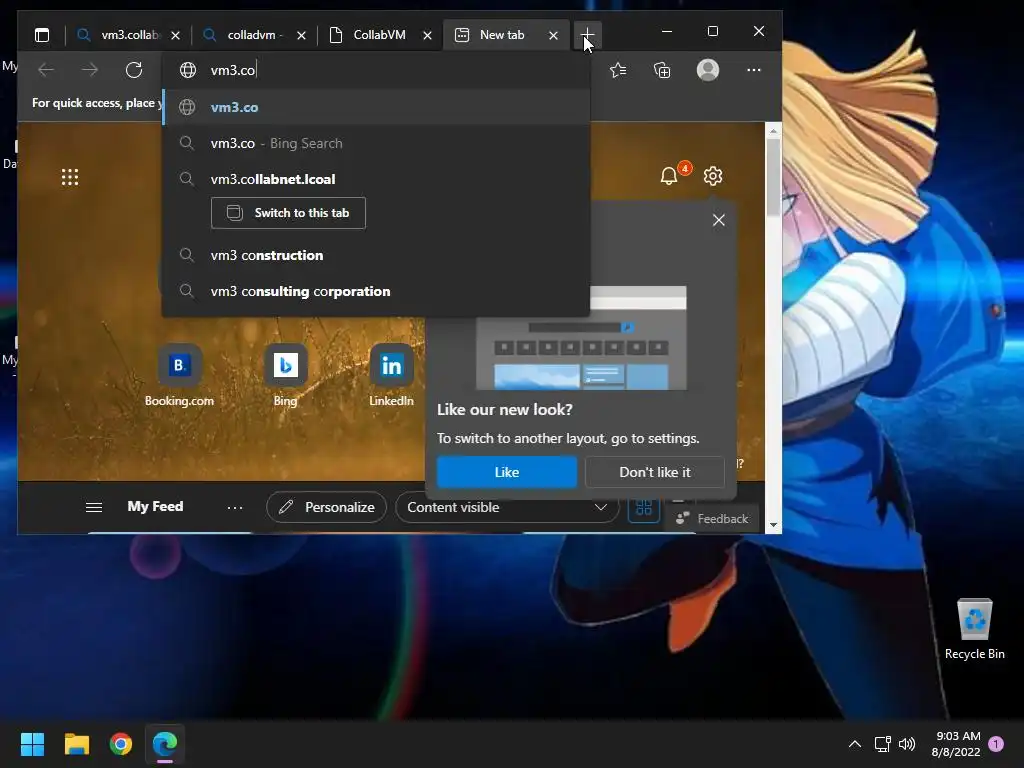Close the CollabVM tab
The width and height of the screenshot is (1024, 768).
click(427, 35)
